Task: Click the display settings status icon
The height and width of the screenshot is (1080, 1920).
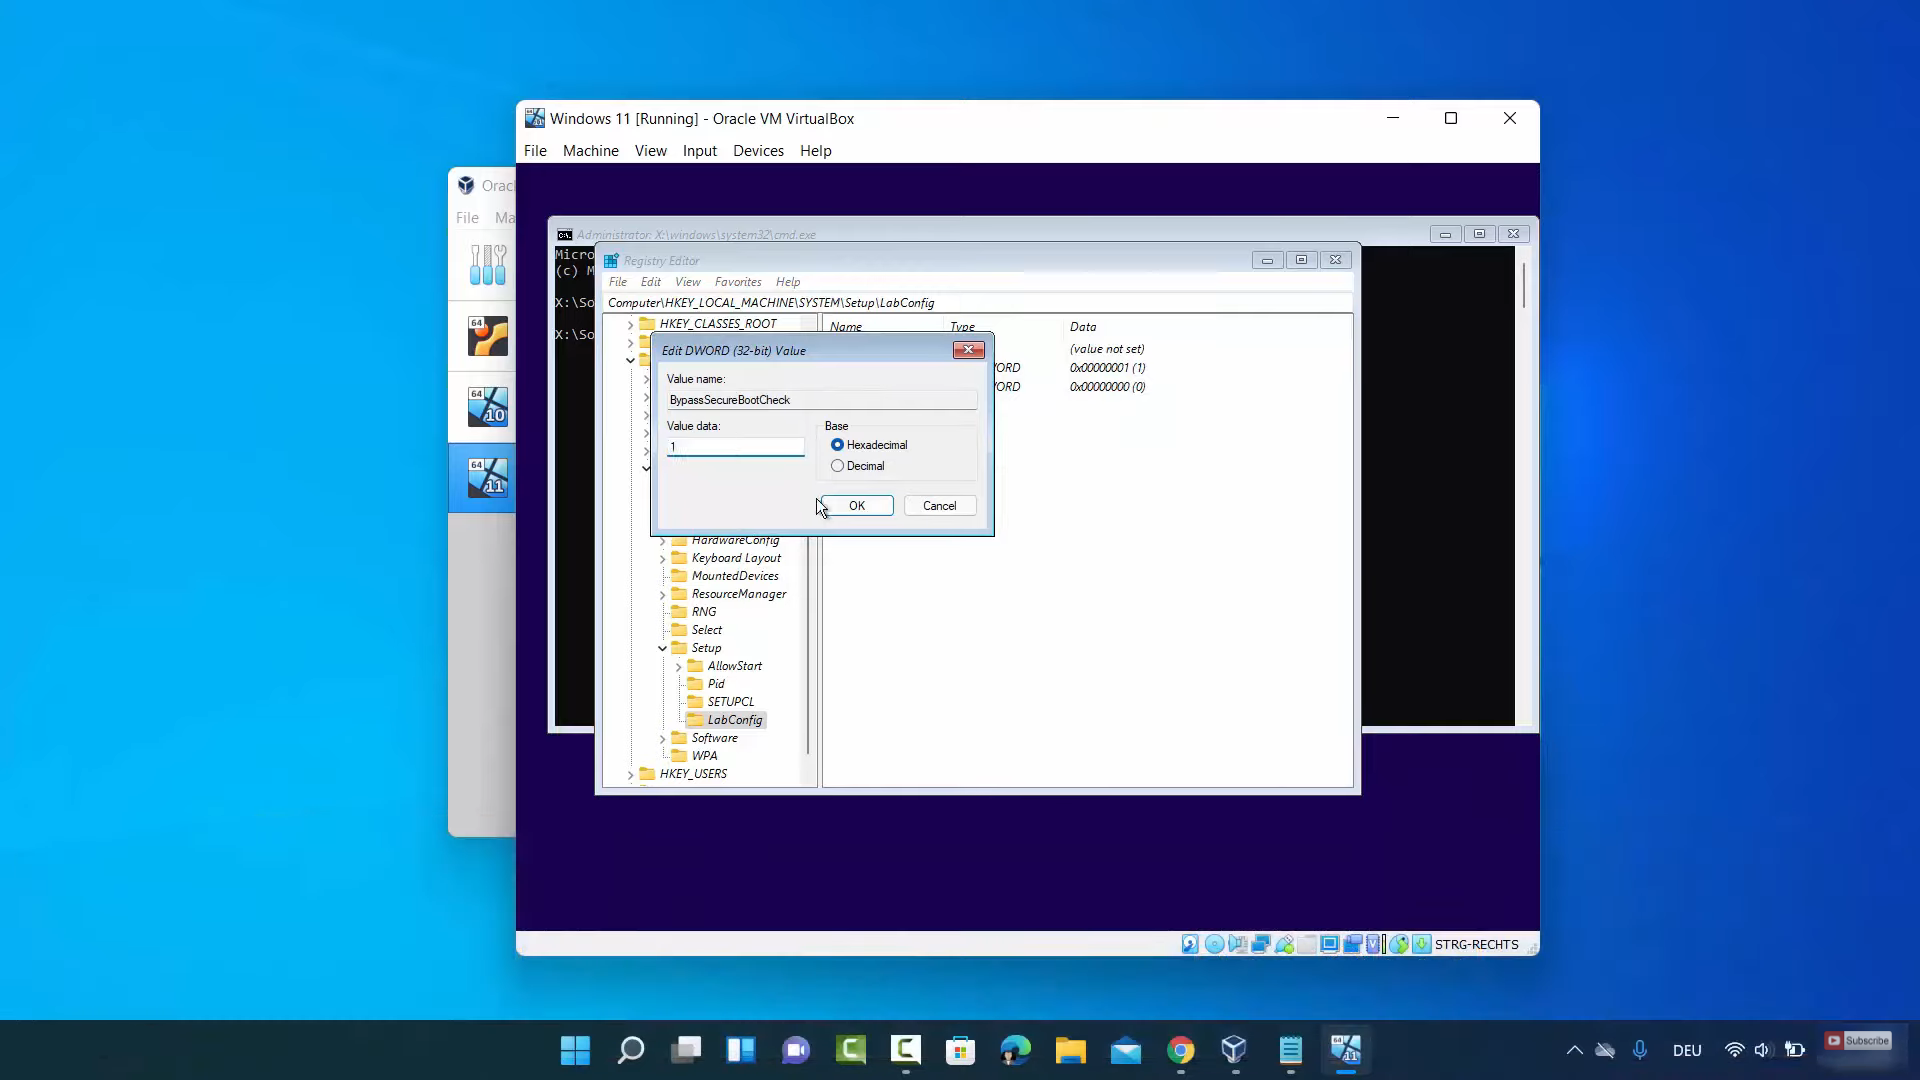Action: [x=1330, y=944]
